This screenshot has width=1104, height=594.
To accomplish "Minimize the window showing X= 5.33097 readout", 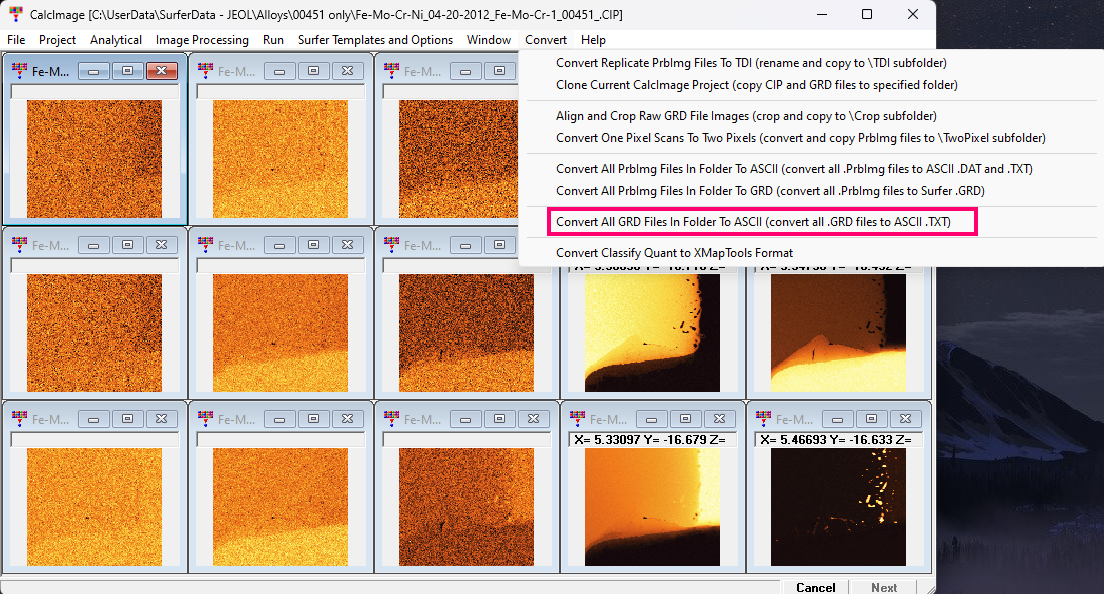I will [x=652, y=420].
